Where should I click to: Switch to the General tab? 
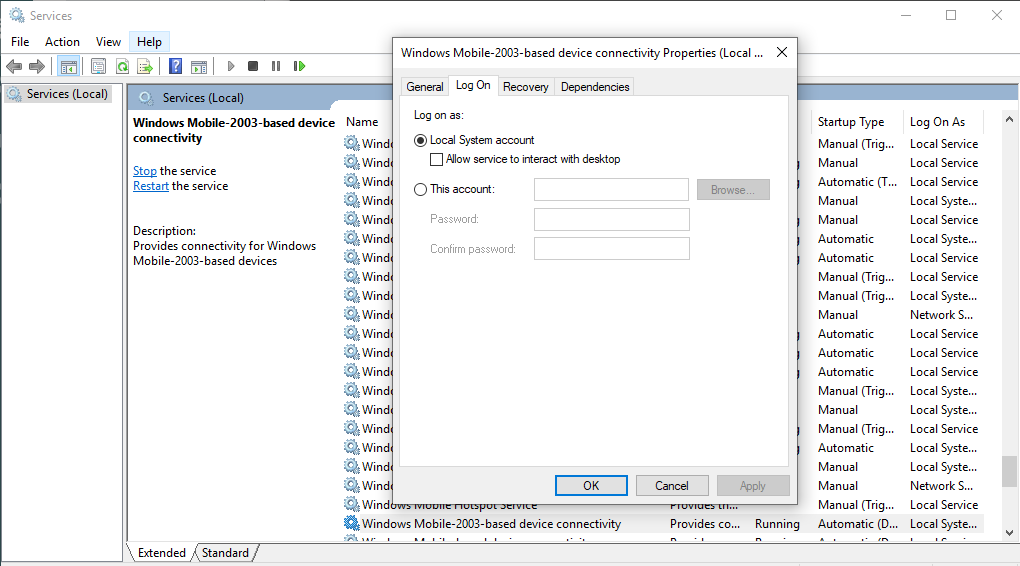click(x=425, y=87)
